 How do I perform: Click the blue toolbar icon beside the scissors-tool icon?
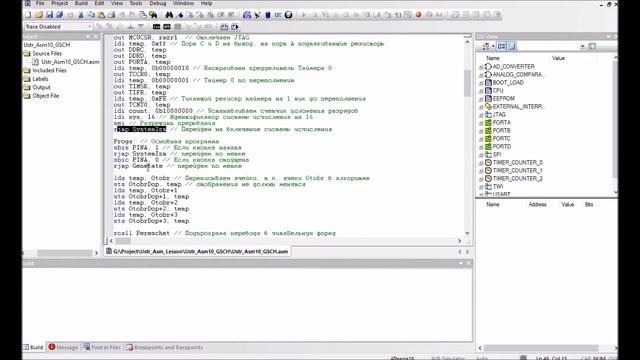click(x=247, y=15)
